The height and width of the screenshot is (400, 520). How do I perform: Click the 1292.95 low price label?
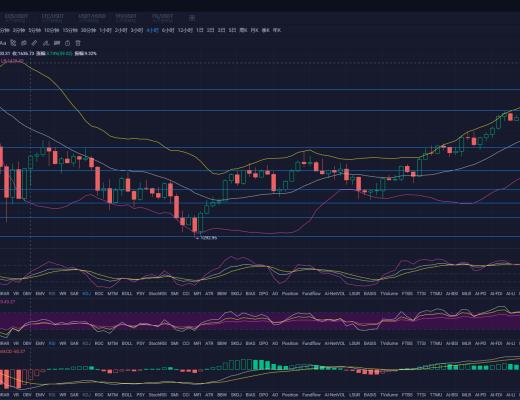[209, 238]
